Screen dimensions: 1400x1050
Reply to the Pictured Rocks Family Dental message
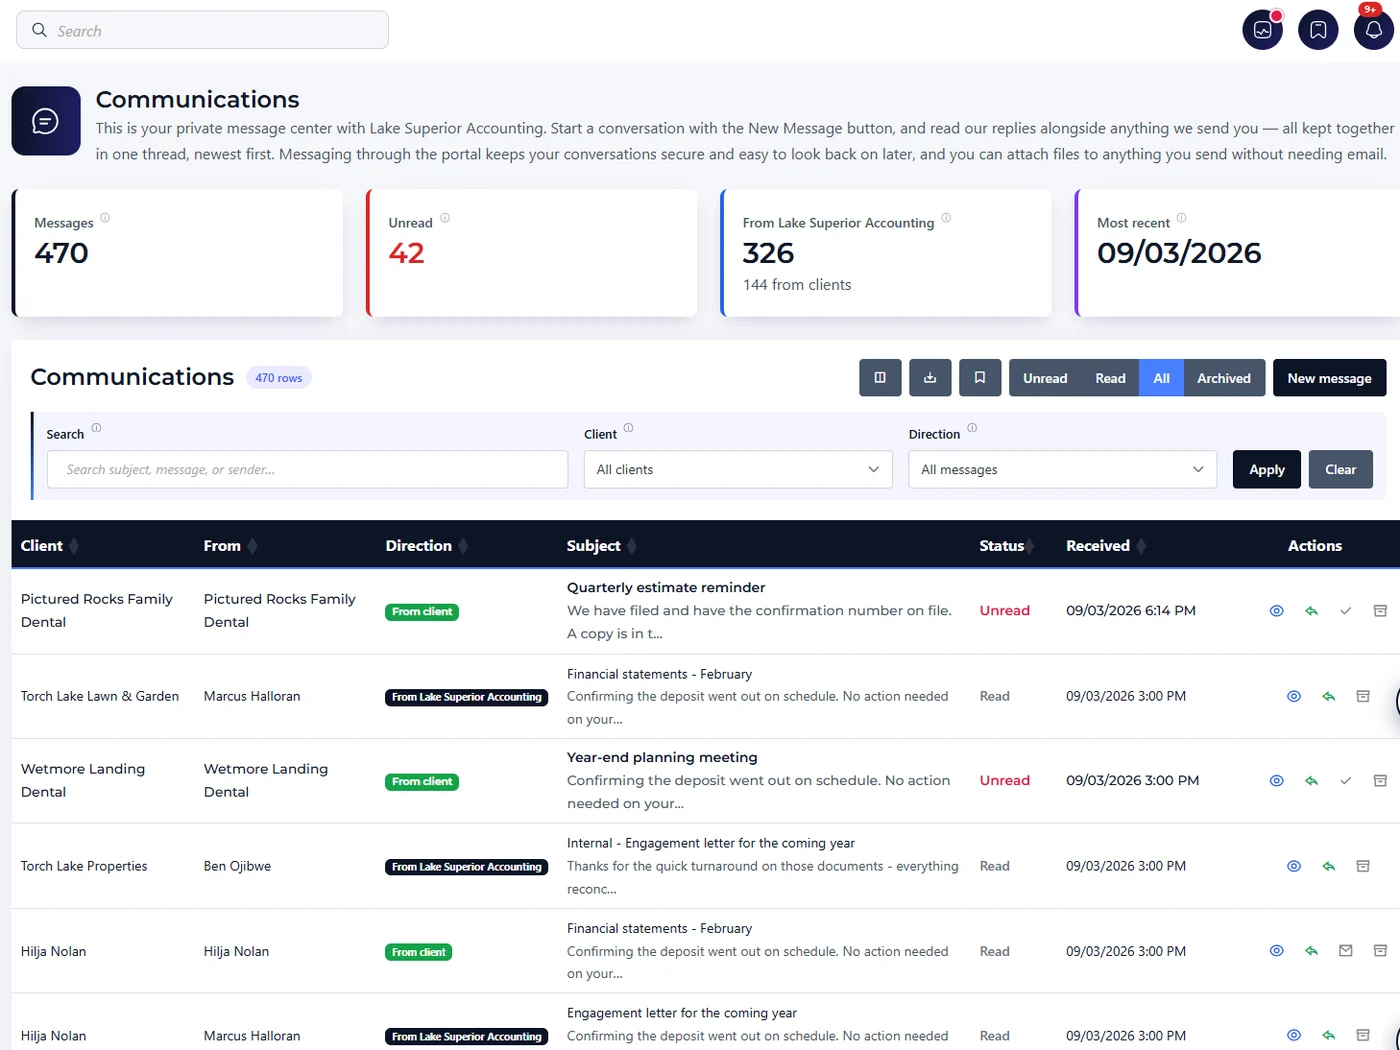click(1311, 611)
